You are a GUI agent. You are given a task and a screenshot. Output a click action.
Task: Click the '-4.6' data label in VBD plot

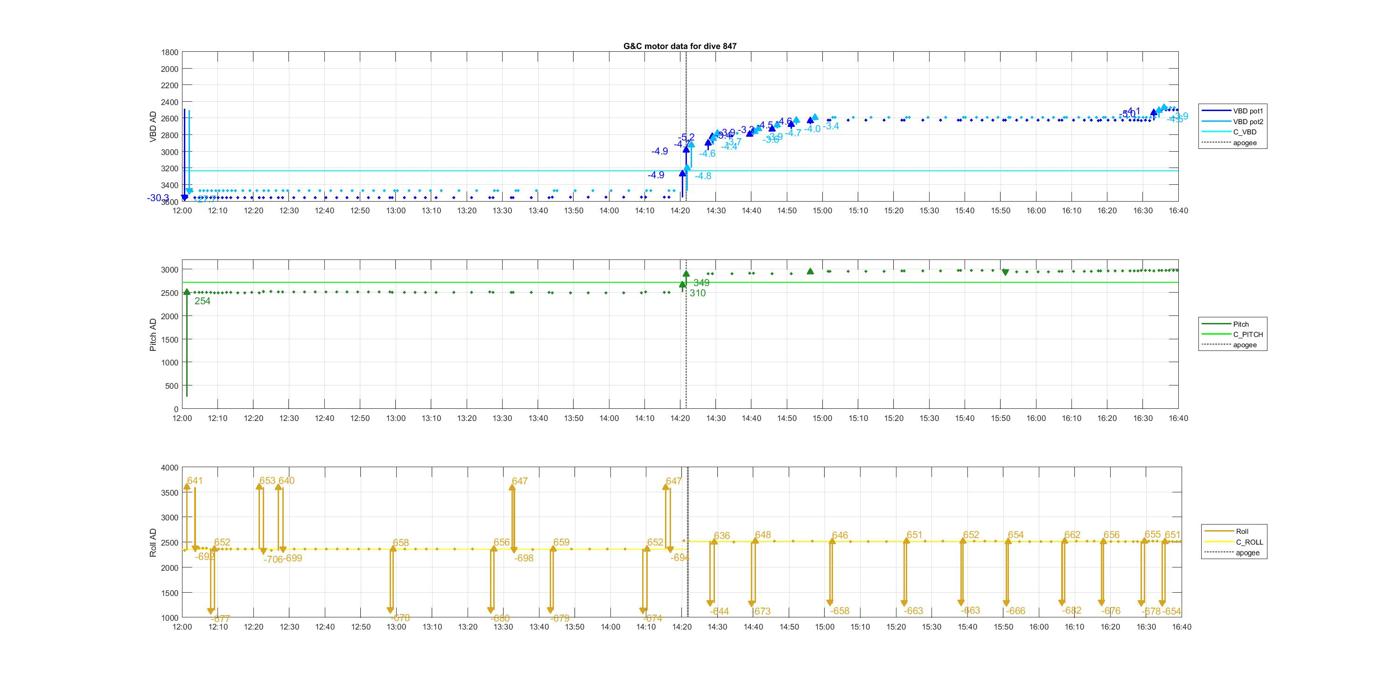707,154
